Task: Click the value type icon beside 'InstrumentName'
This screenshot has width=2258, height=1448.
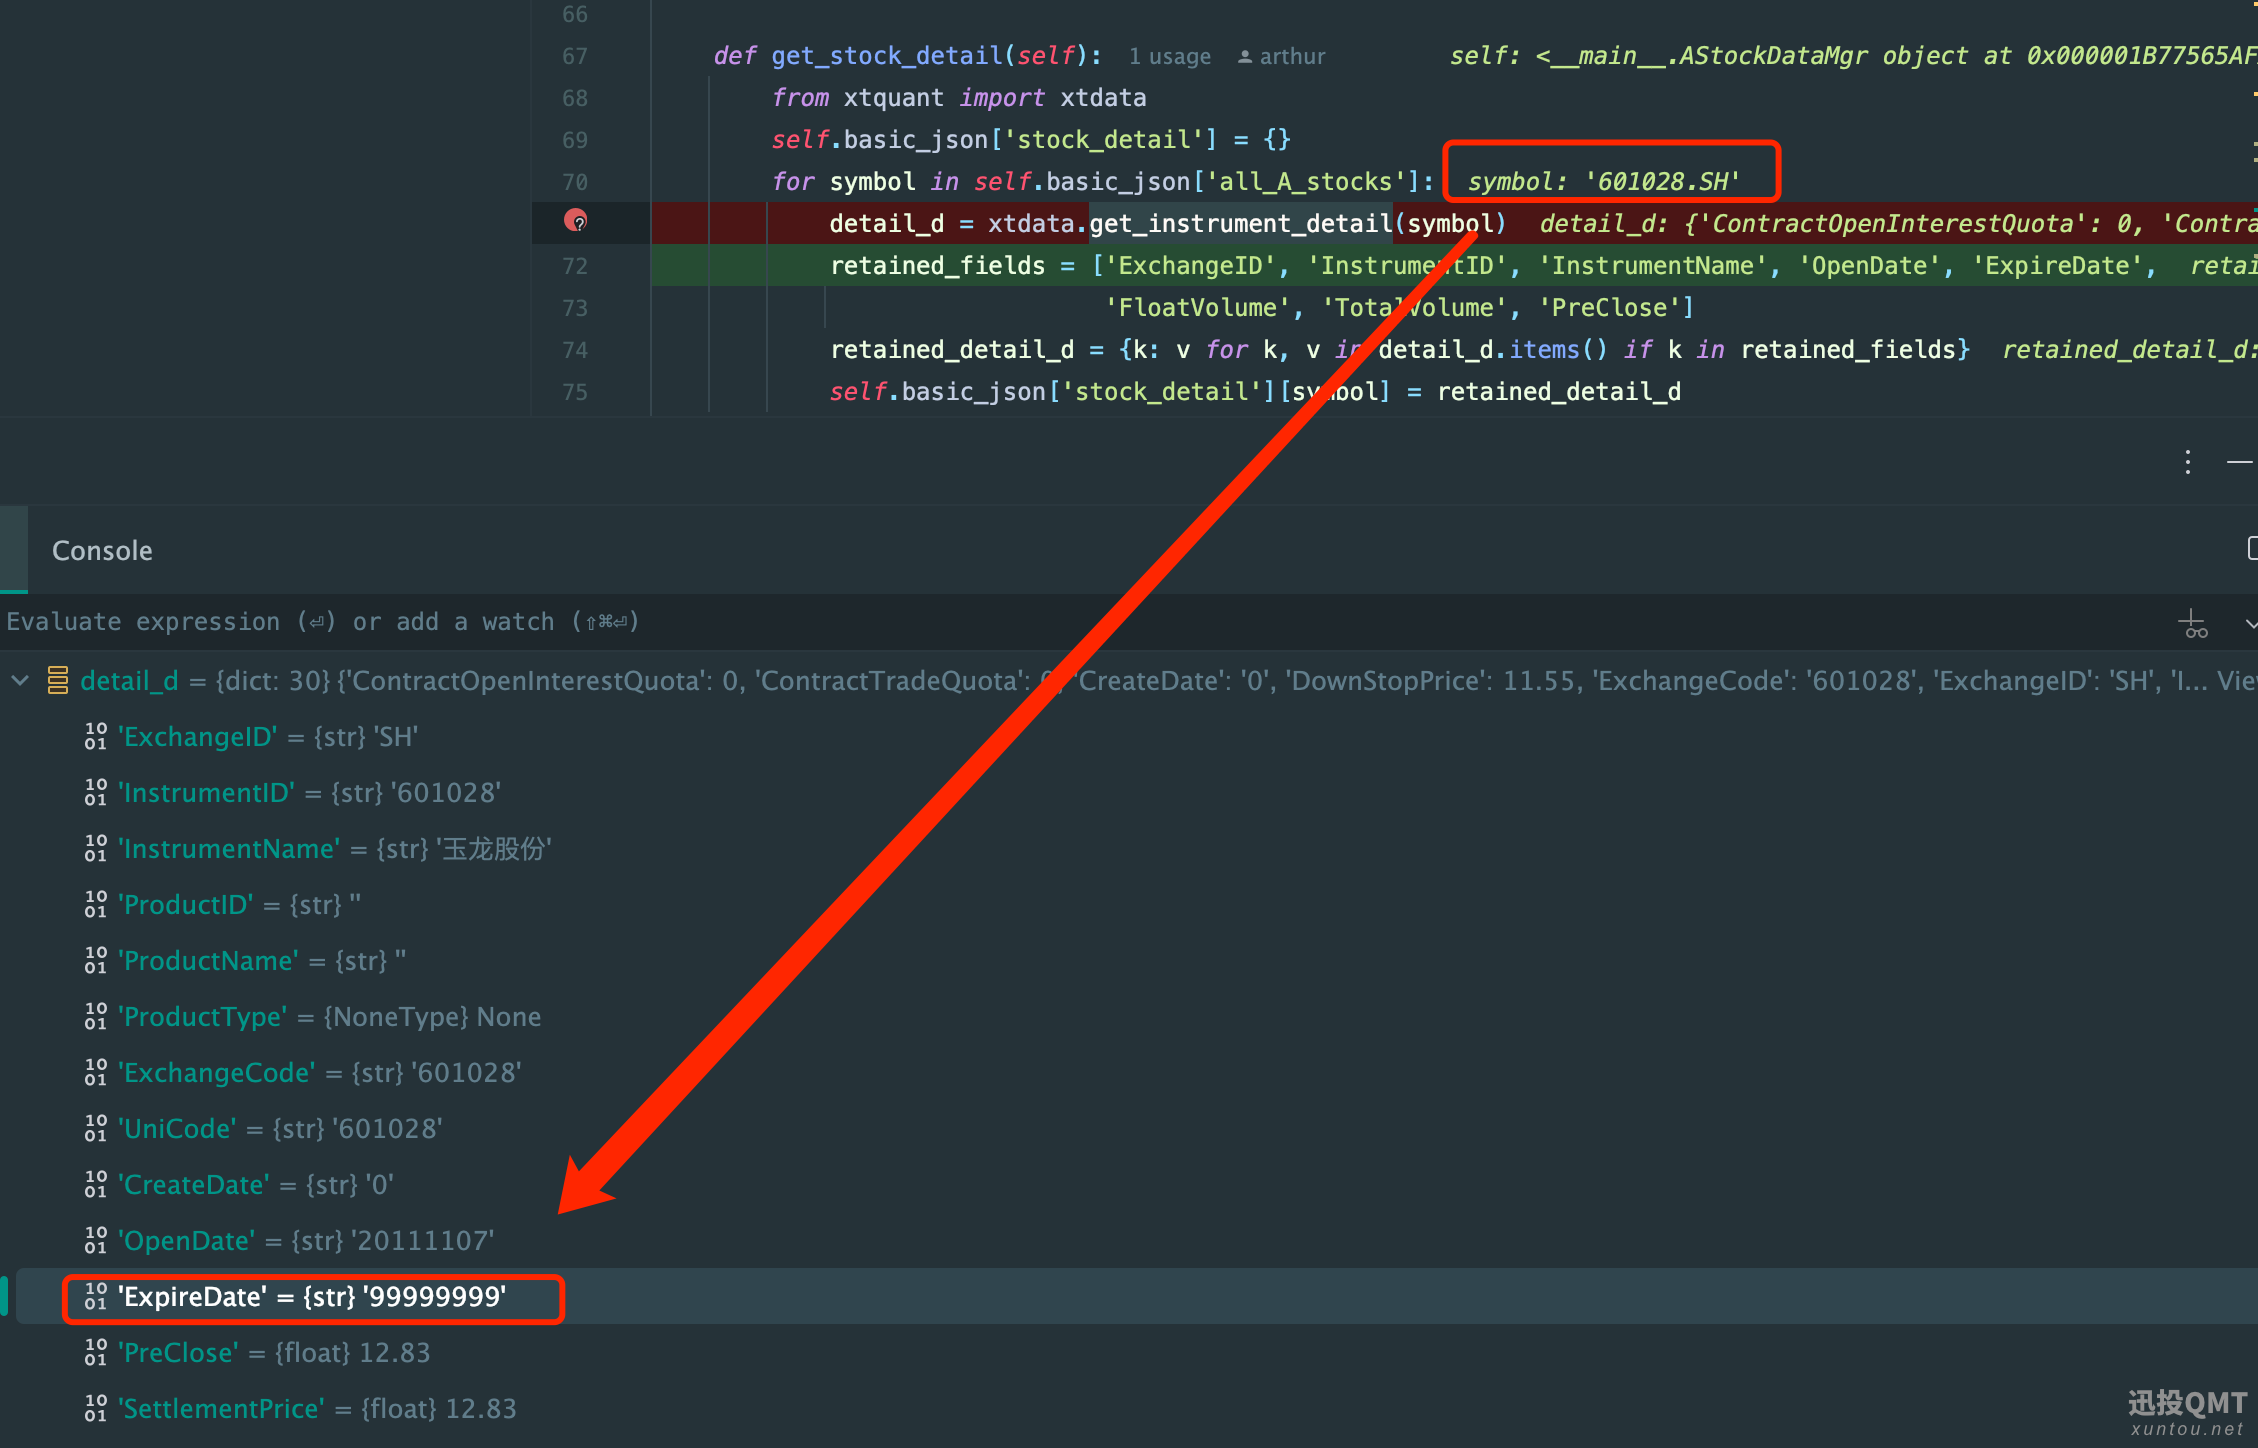Action: (95, 849)
